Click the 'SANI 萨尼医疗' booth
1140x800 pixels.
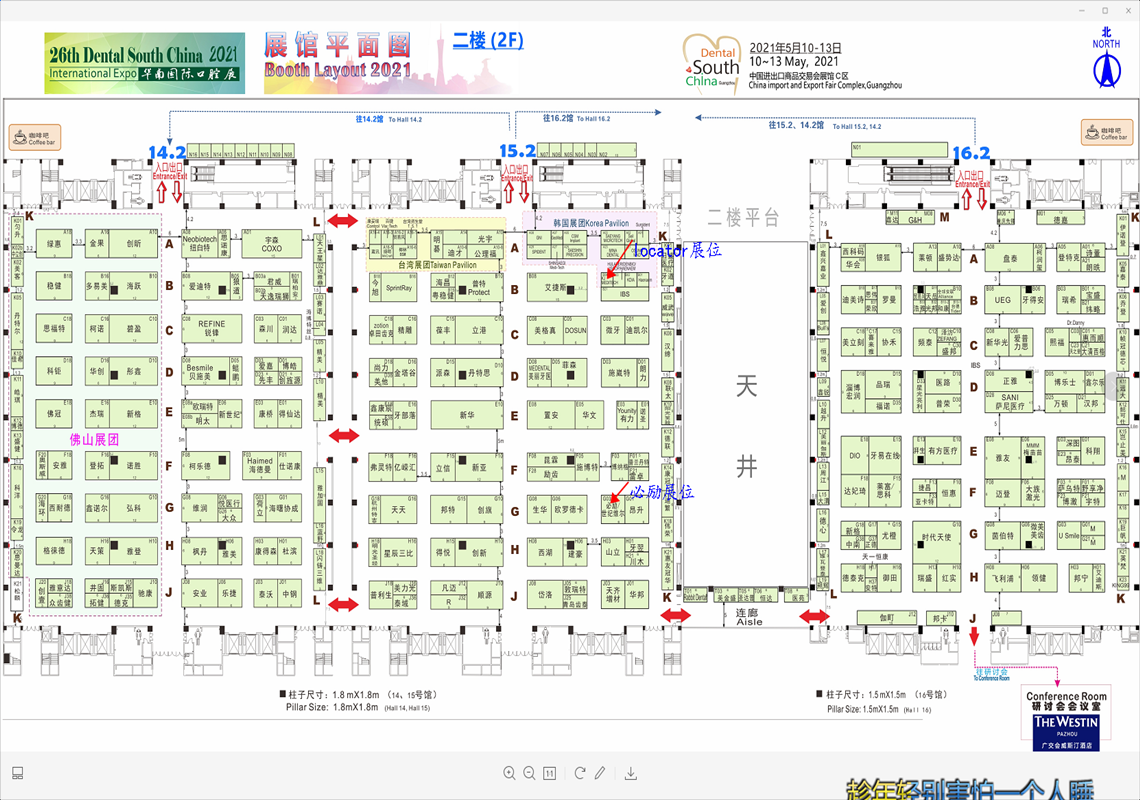pyautogui.click(x=1010, y=401)
